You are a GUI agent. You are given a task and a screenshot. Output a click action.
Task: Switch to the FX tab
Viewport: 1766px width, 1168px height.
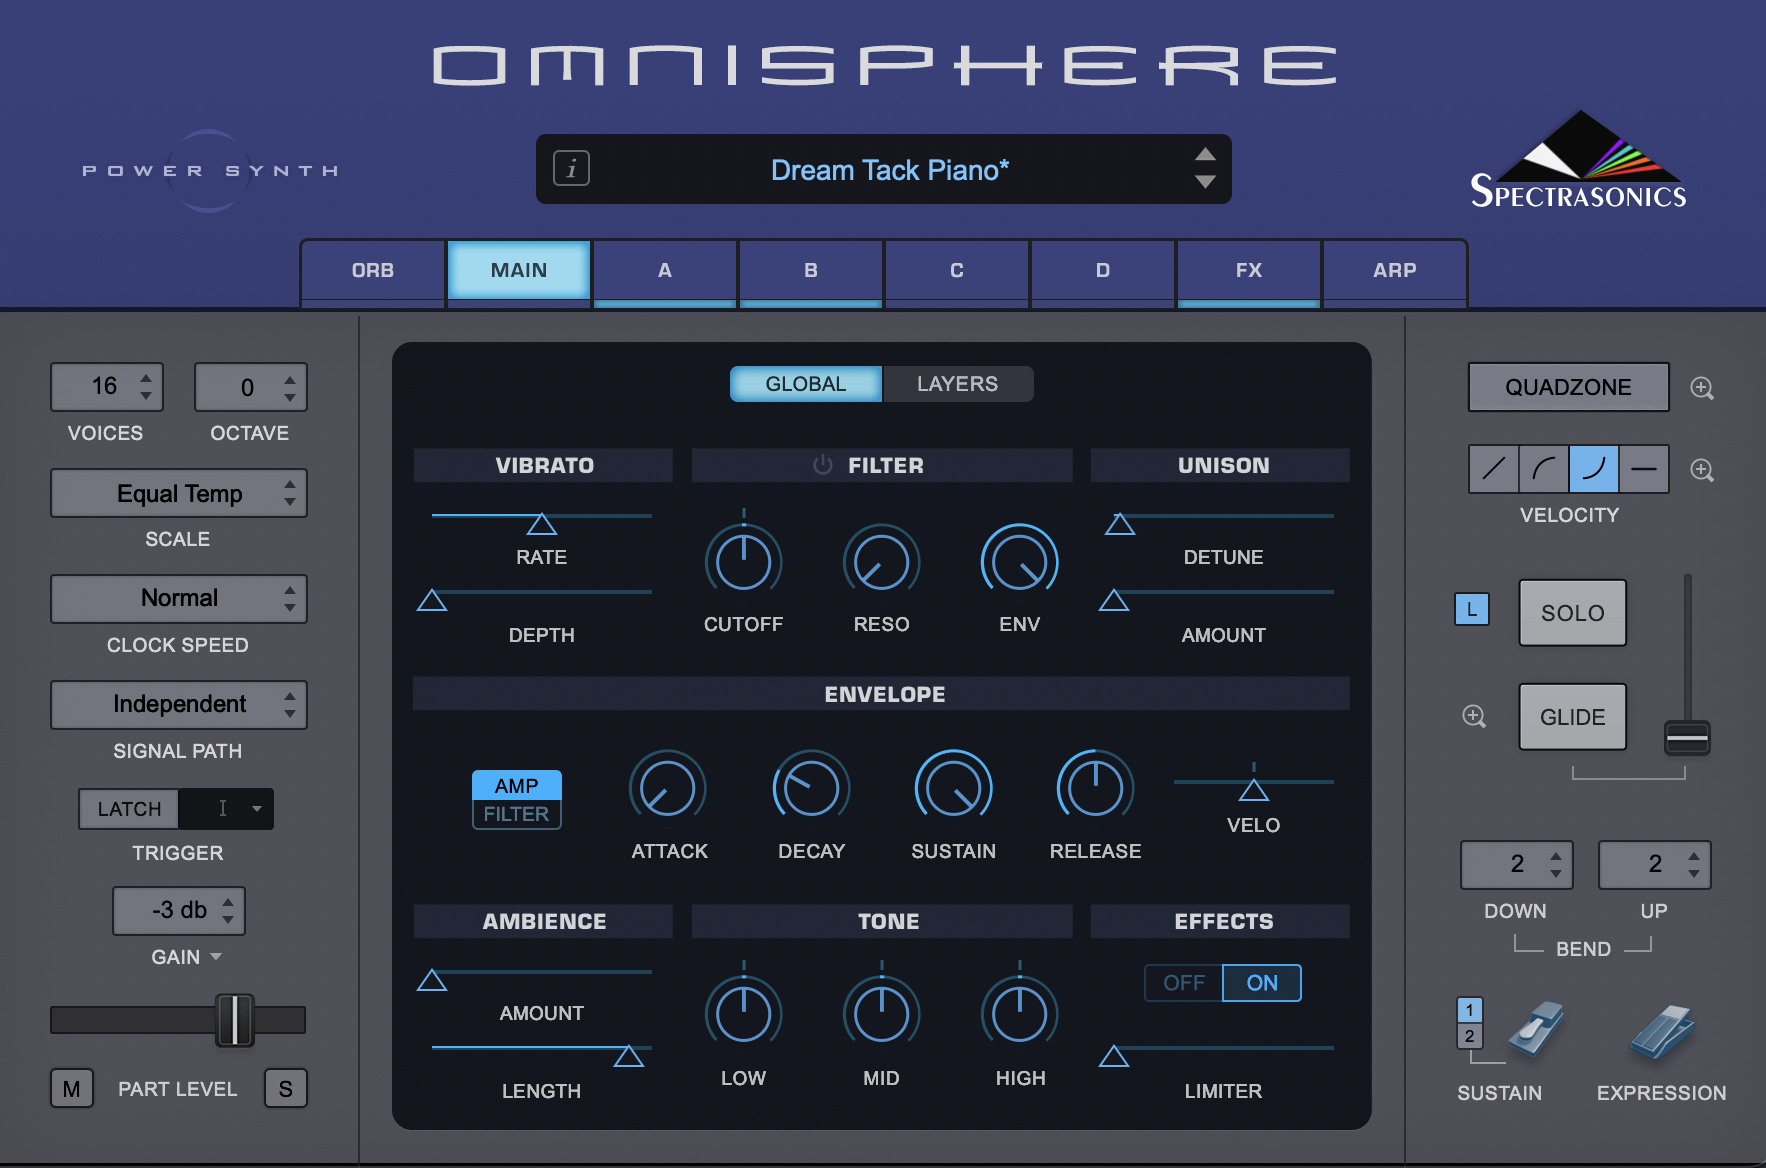click(1249, 270)
